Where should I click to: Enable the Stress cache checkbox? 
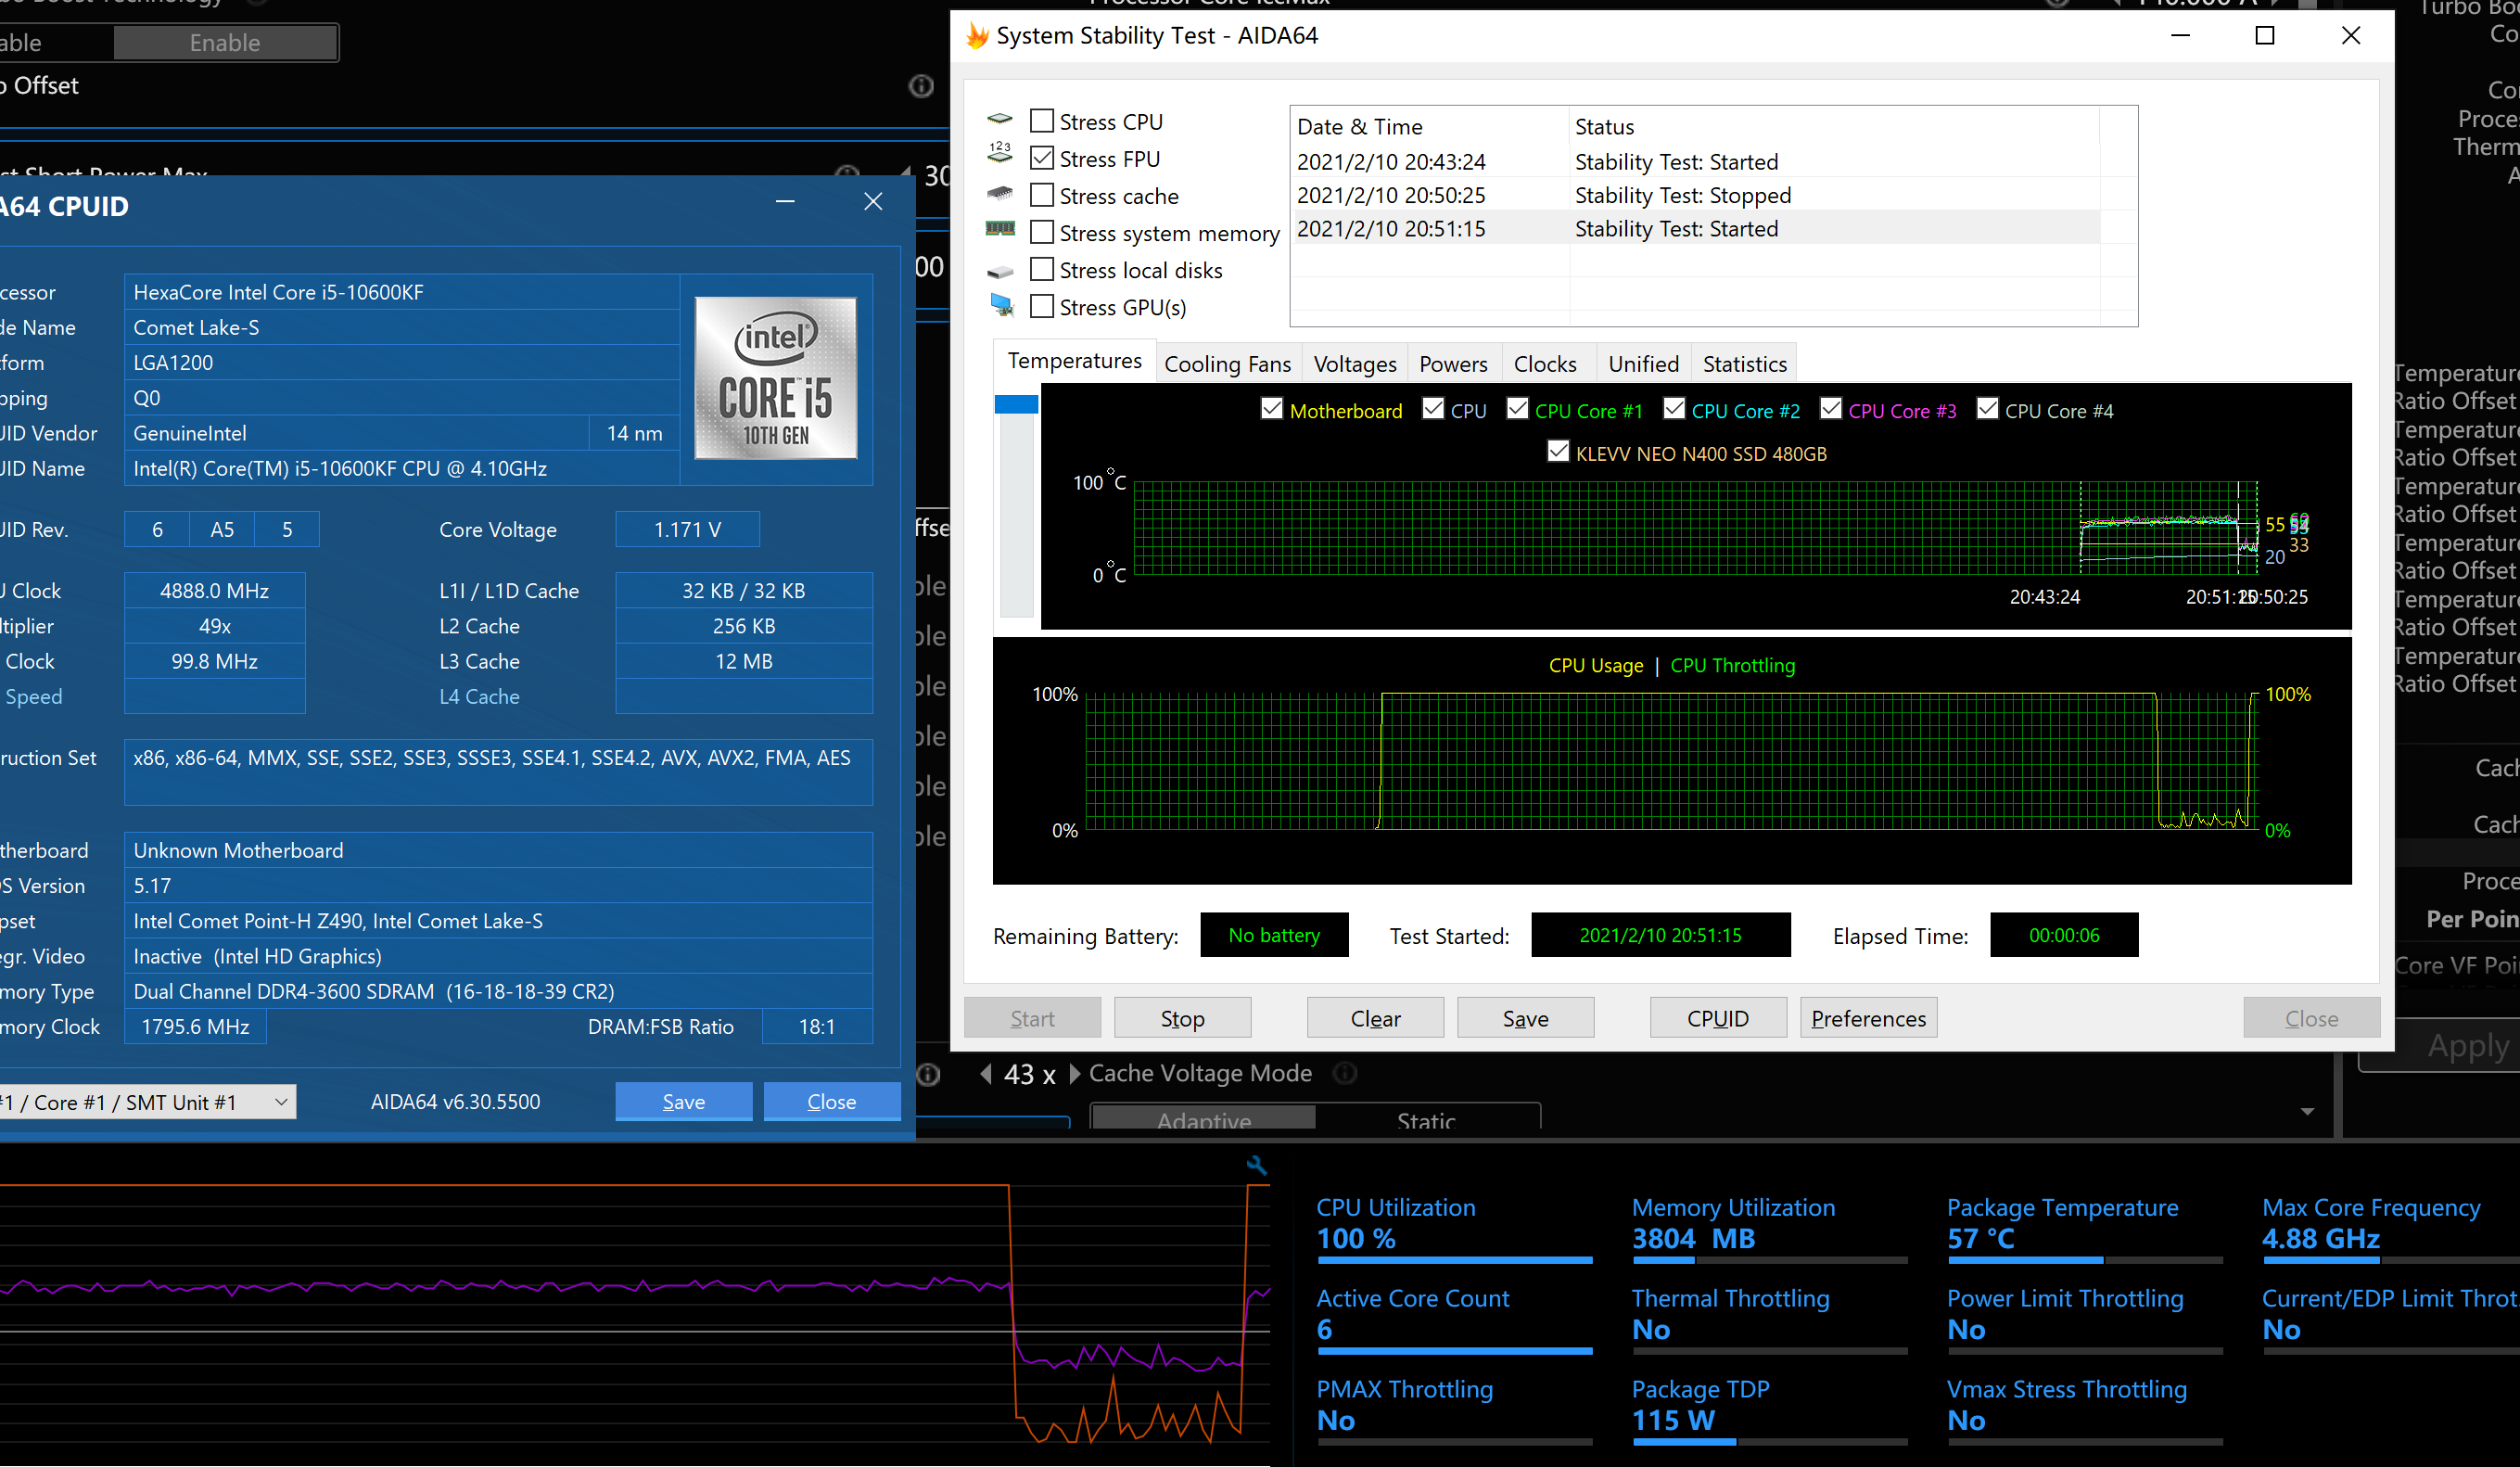click(1042, 195)
